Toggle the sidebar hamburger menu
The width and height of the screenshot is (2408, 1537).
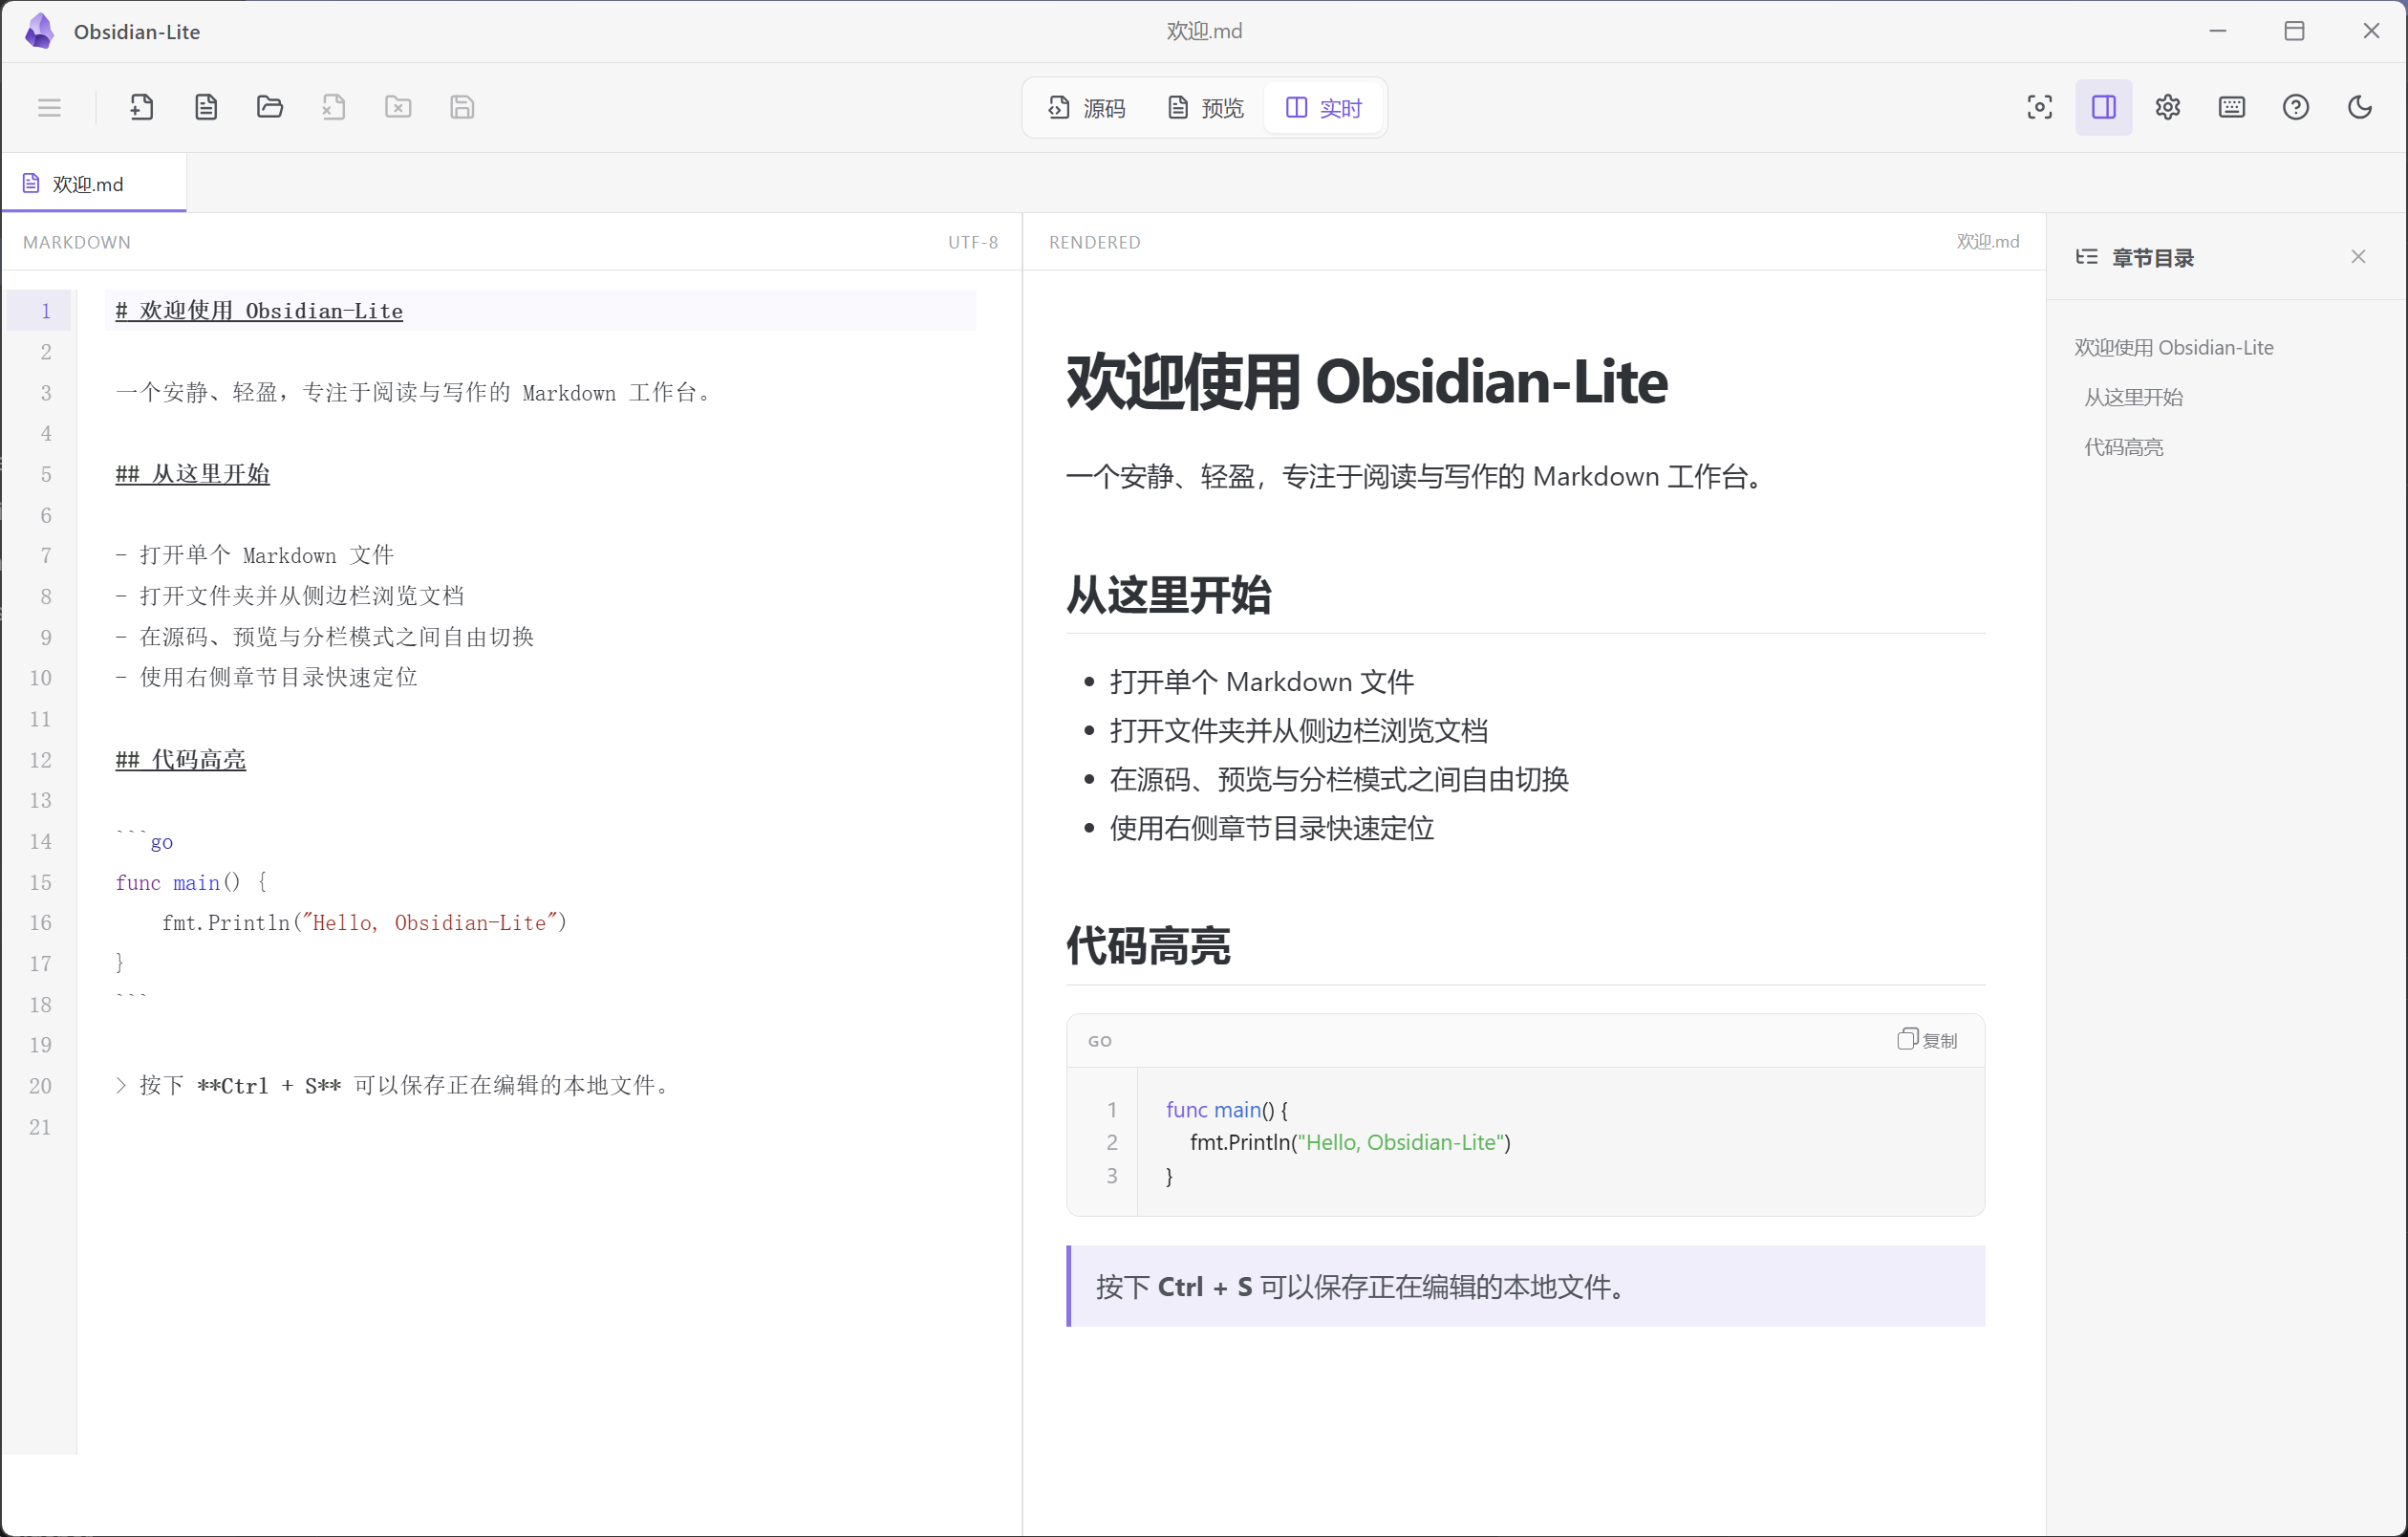click(x=49, y=107)
